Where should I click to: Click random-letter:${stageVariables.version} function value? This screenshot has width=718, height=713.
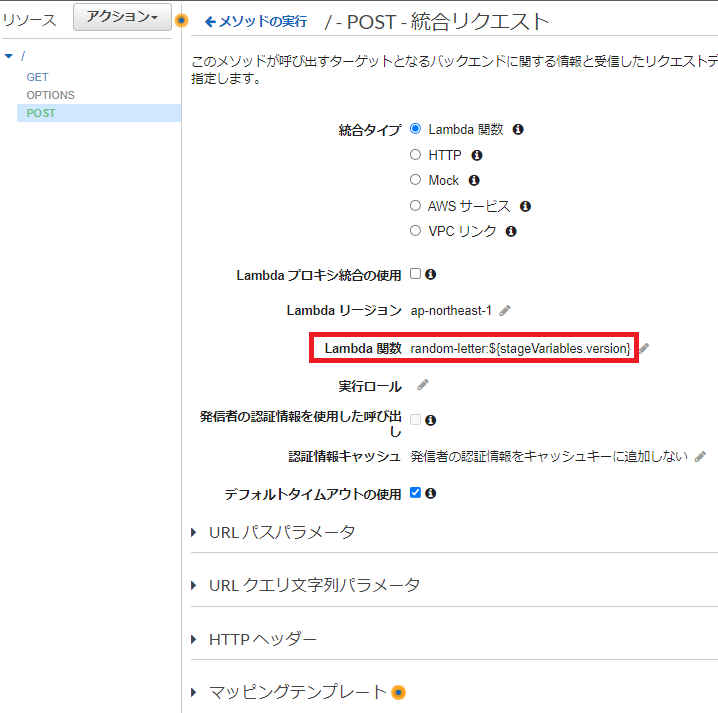521,348
